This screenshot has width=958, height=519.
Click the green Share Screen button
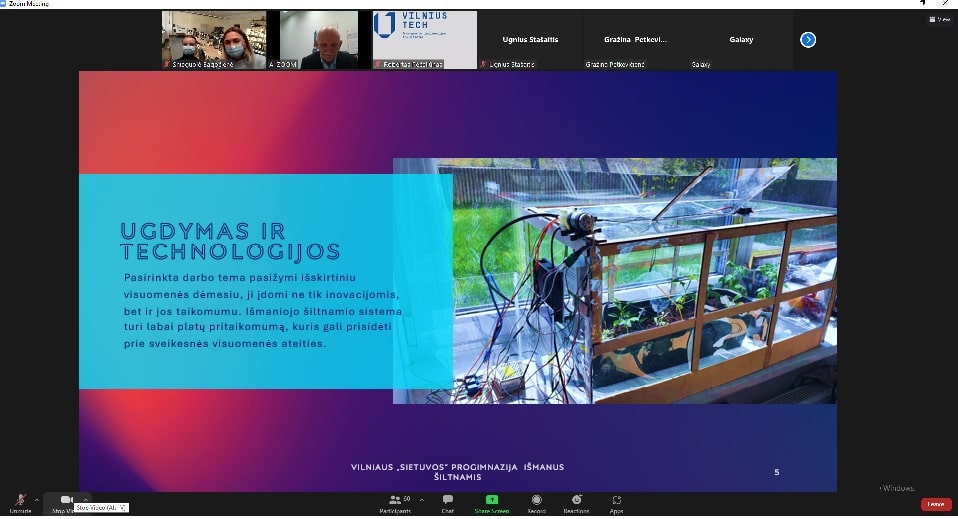point(492,503)
